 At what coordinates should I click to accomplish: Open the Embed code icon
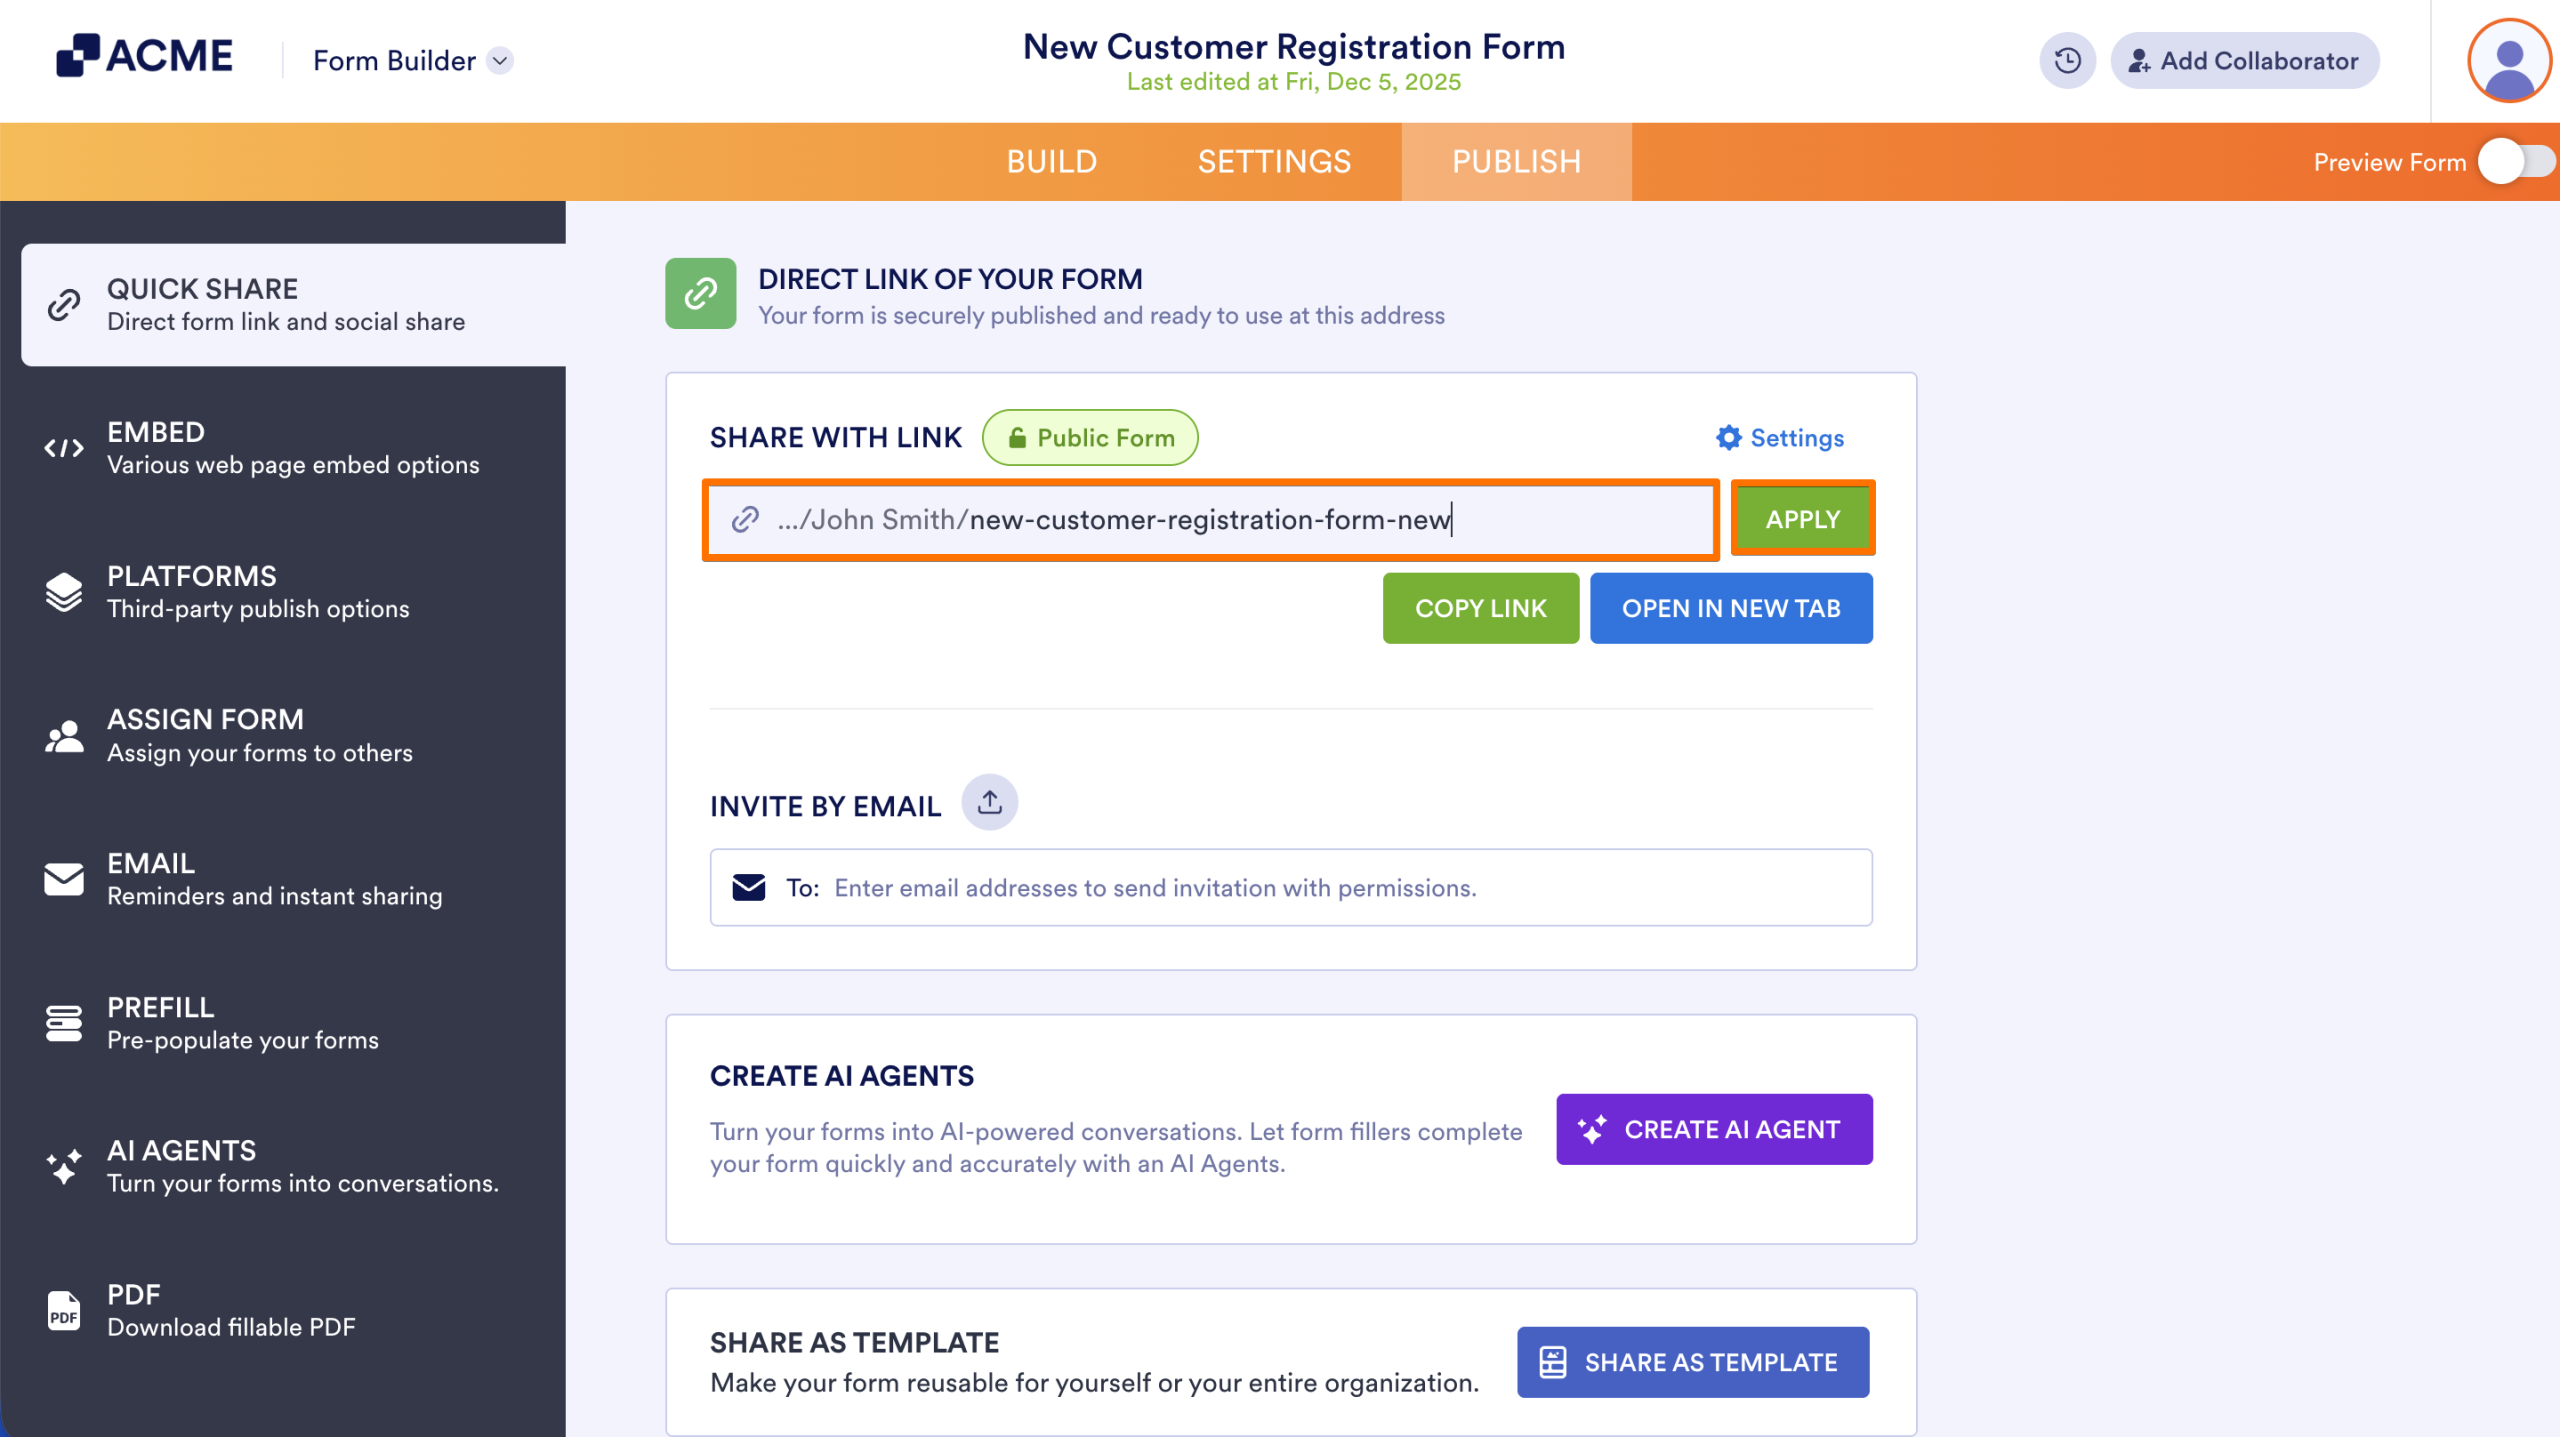[64, 448]
